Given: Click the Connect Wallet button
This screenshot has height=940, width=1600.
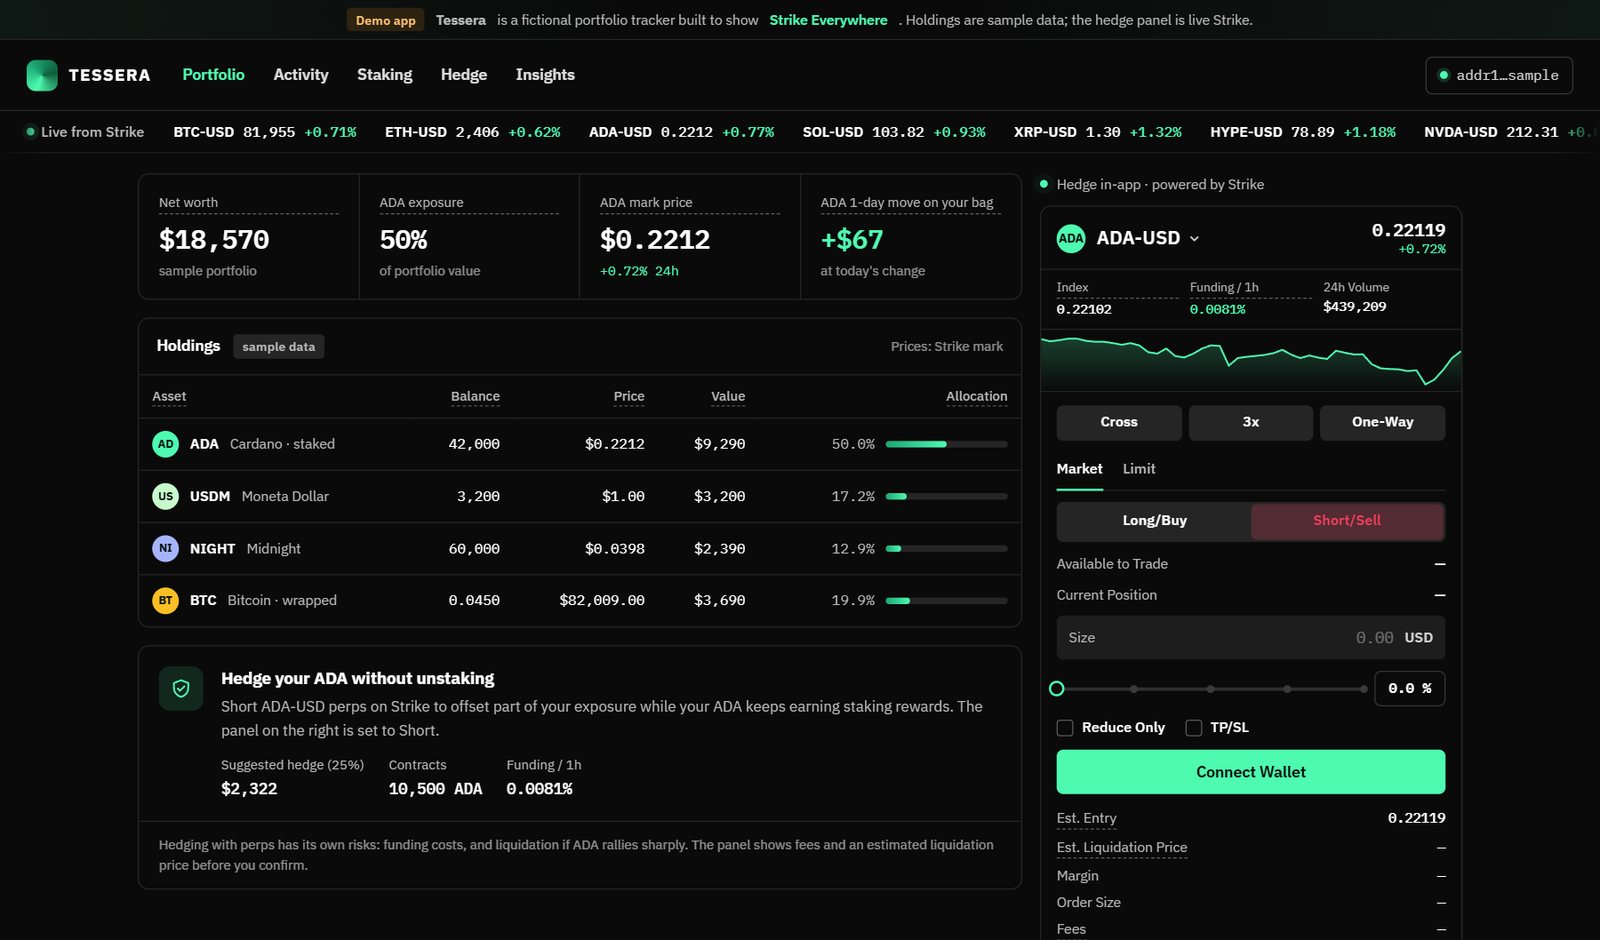Looking at the screenshot, I should (x=1250, y=772).
